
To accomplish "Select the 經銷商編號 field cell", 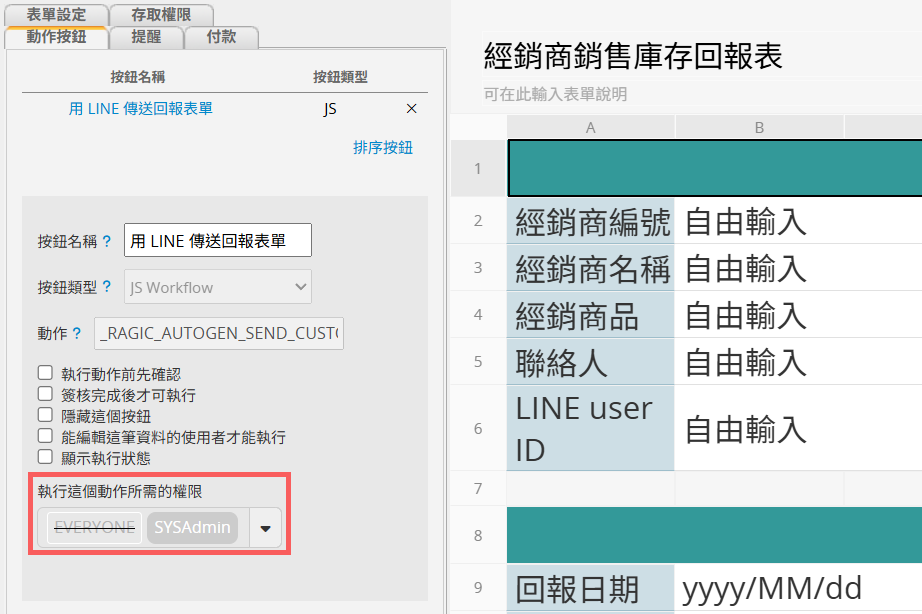I will click(591, 221).
